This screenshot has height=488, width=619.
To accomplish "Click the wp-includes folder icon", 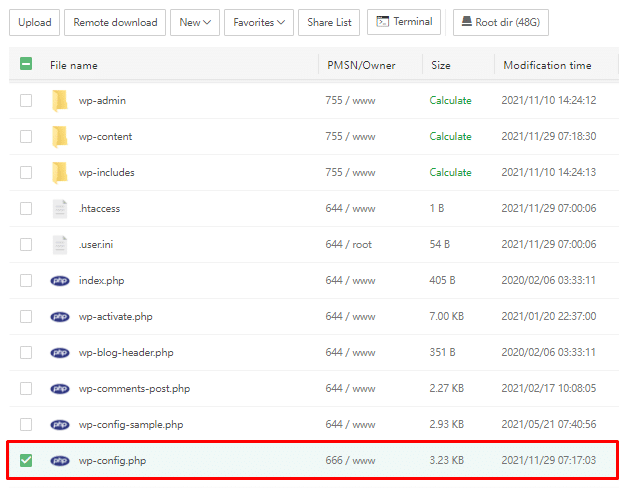I will coord(60,173).
